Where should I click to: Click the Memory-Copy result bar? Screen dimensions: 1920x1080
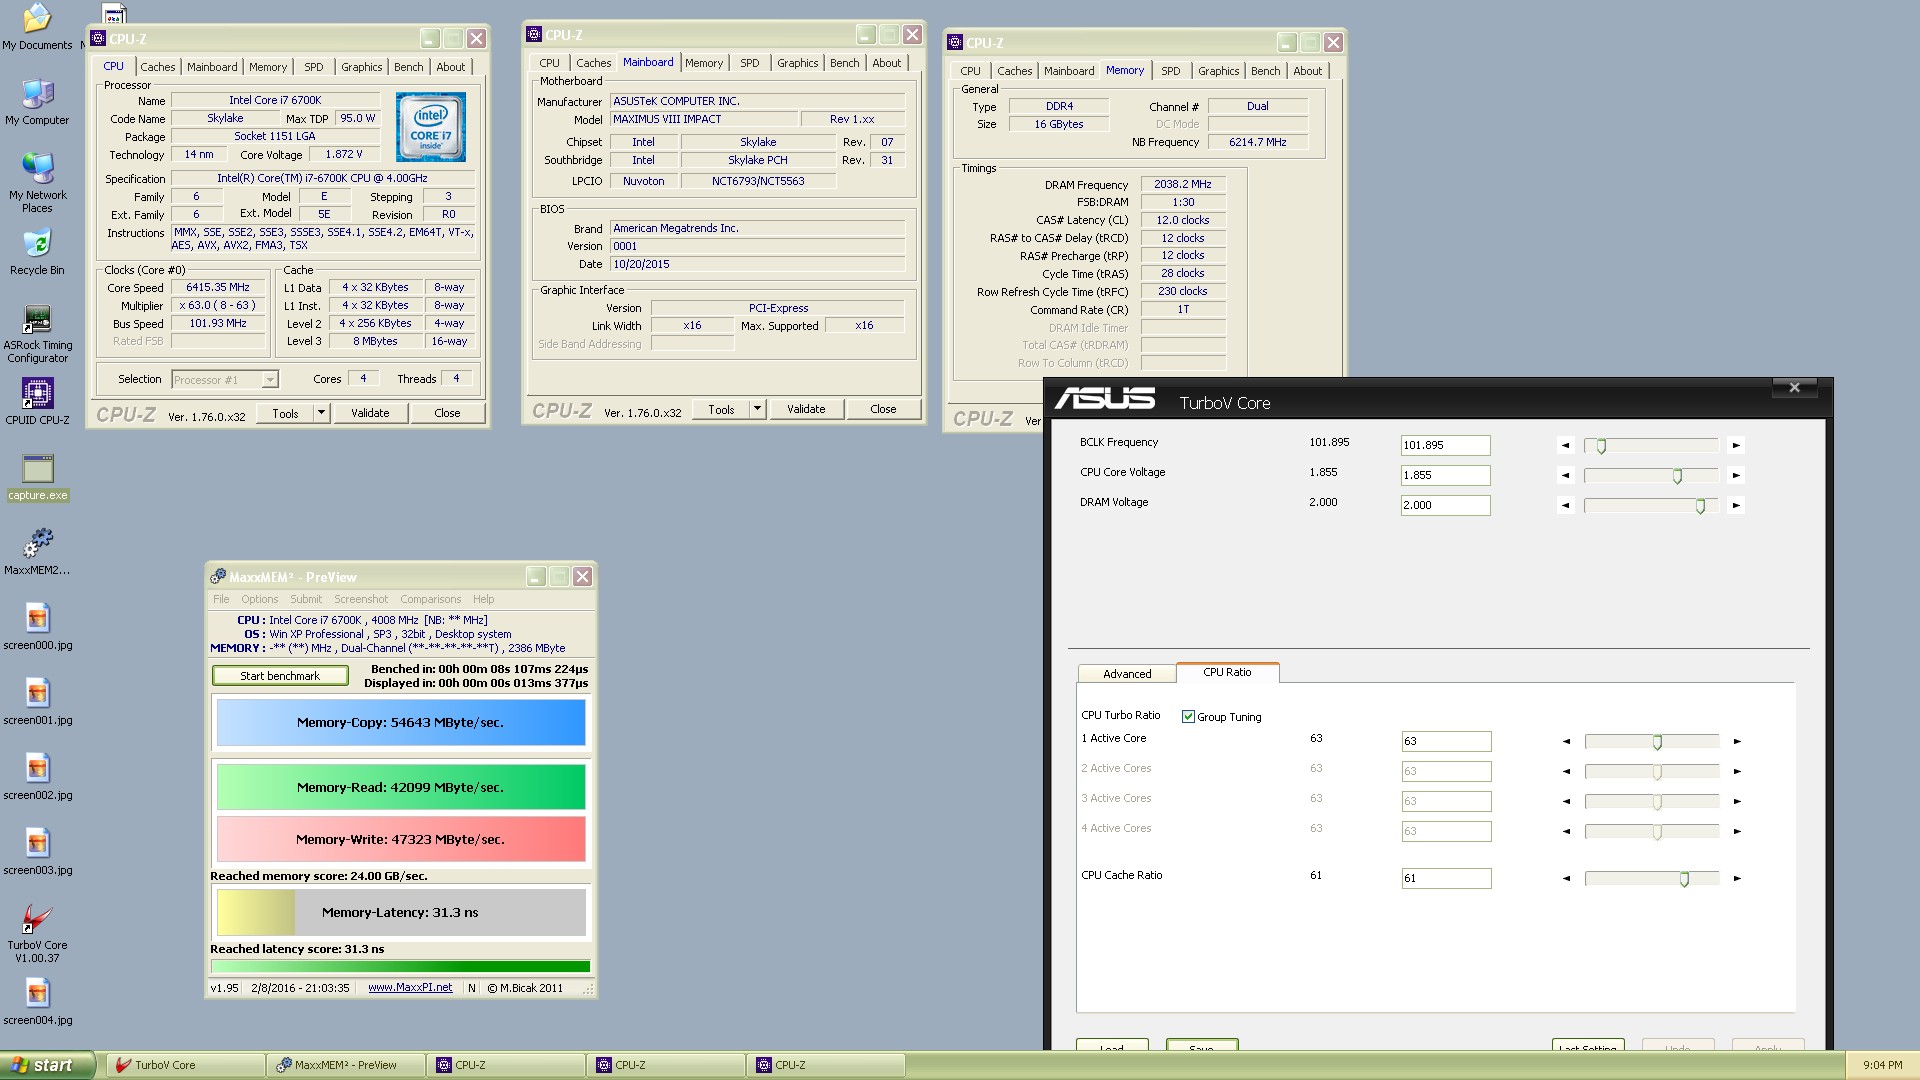click(x=401, y=722)
